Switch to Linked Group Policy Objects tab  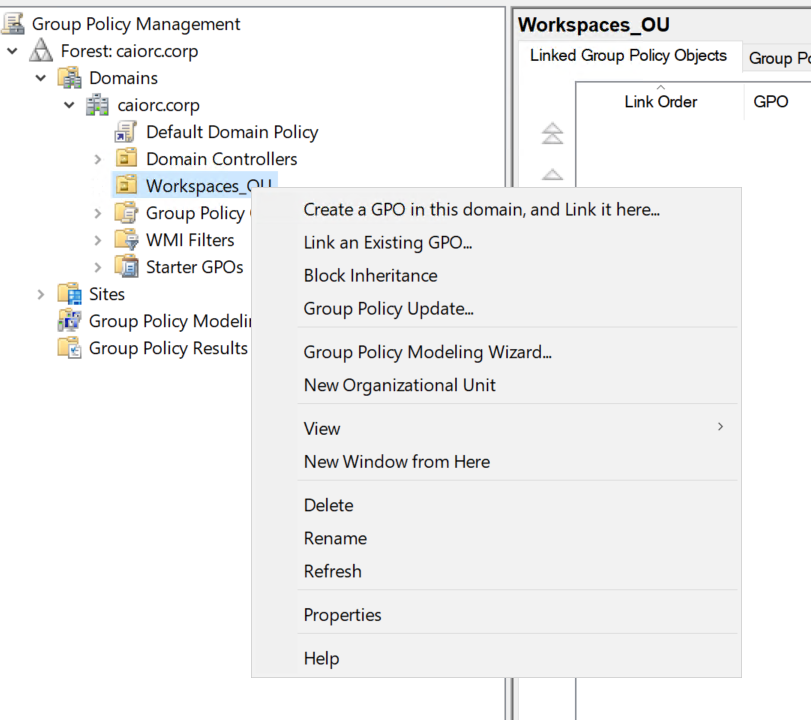tap(628, 55)
